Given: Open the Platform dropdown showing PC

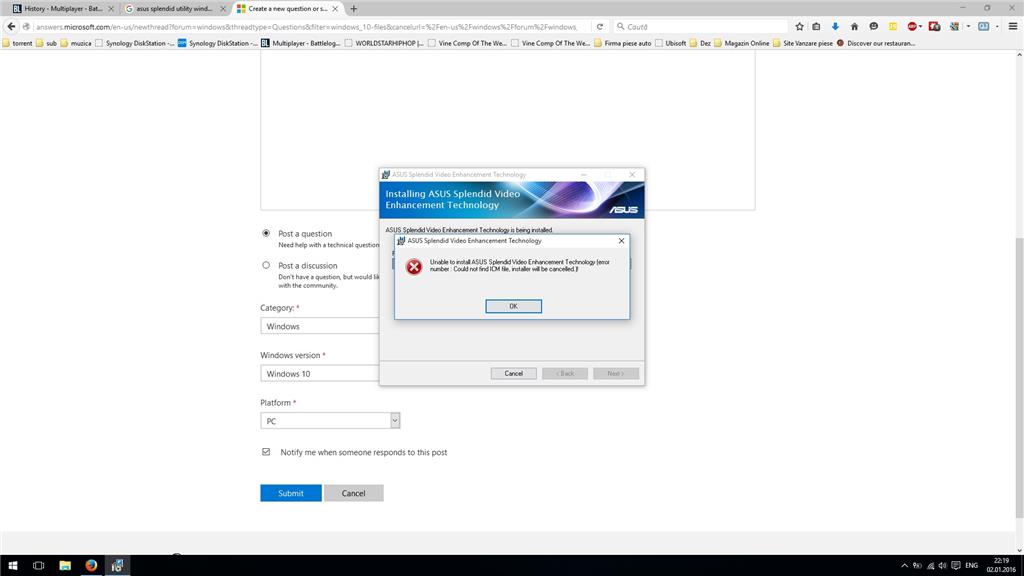Looking at the screenshot, I should pyautogui.click(x=330, y=421).
